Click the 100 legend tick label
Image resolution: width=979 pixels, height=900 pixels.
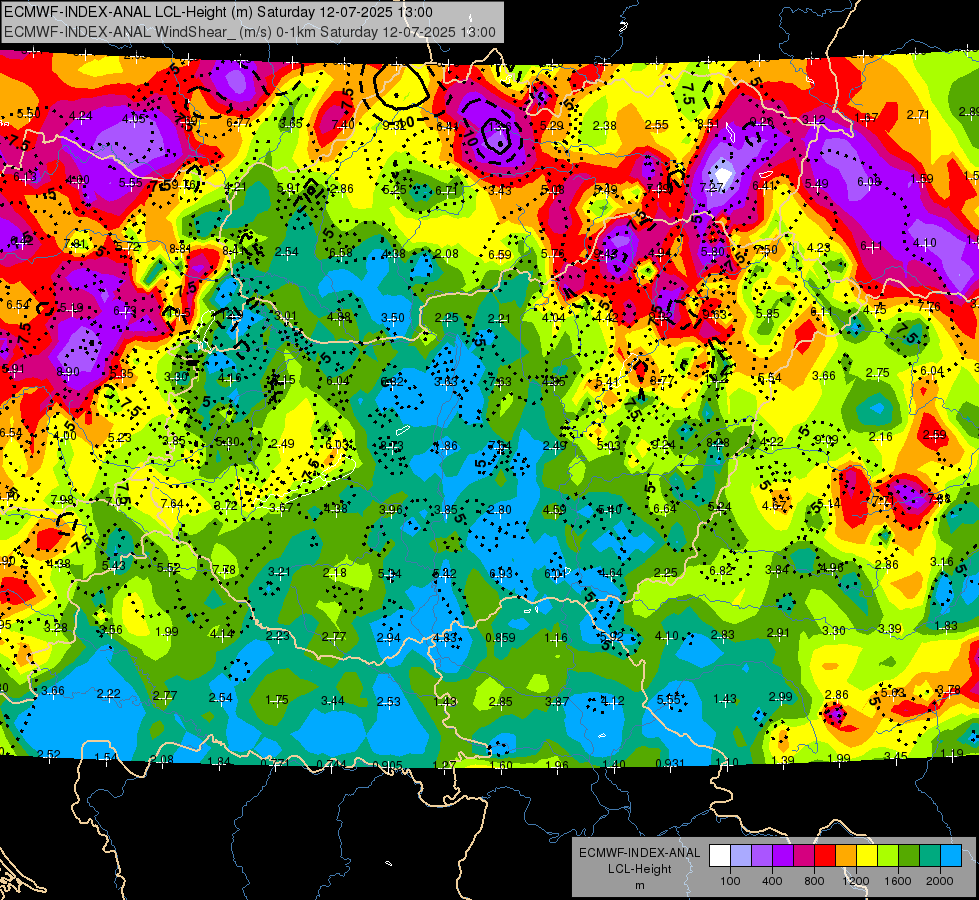[730, 881]
